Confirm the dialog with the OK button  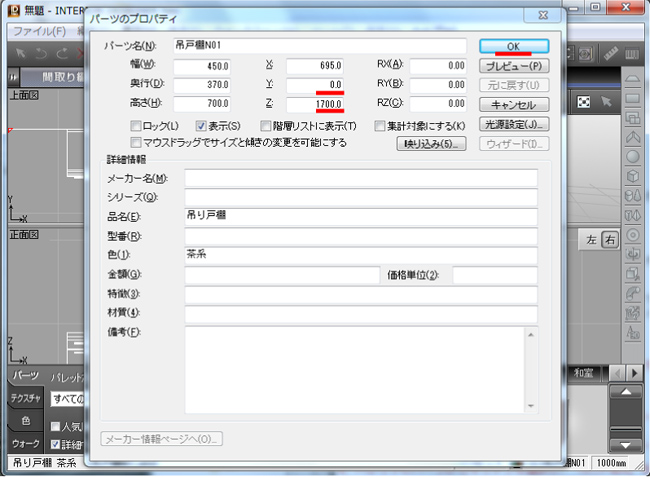click(513, 46)
